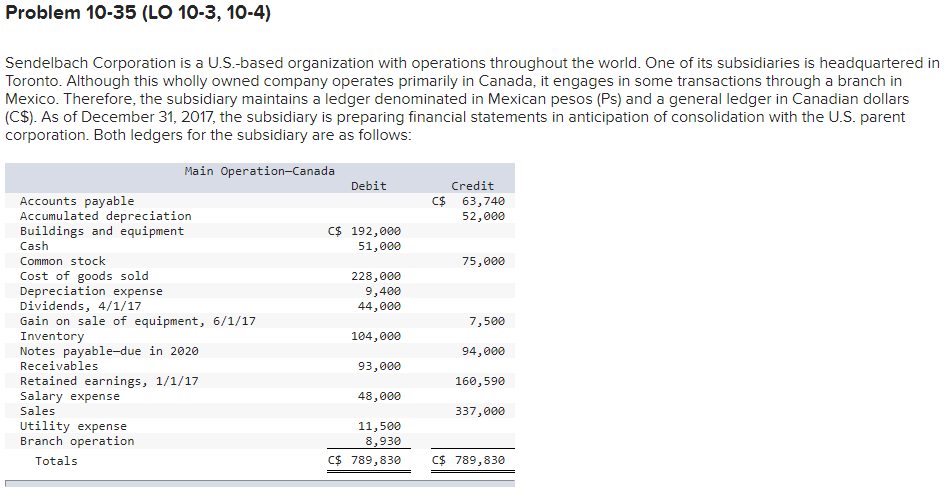Image resolution: width=950 pixels, height=497 pixels.
Task: Click the word "Toronto" in the paragraph
Action: point(34,81)
